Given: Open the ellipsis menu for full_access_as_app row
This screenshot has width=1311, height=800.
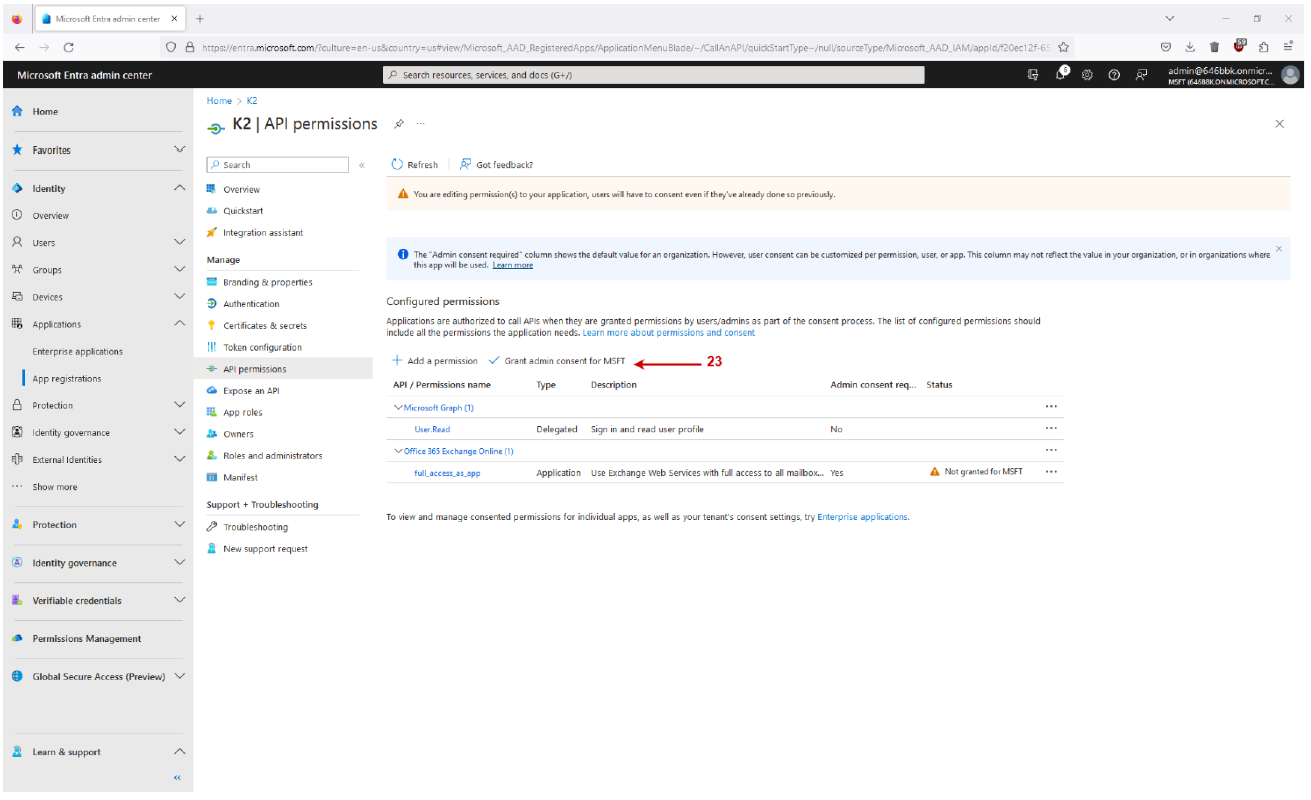Looking at the screenshot, I should coord(1050,472).
